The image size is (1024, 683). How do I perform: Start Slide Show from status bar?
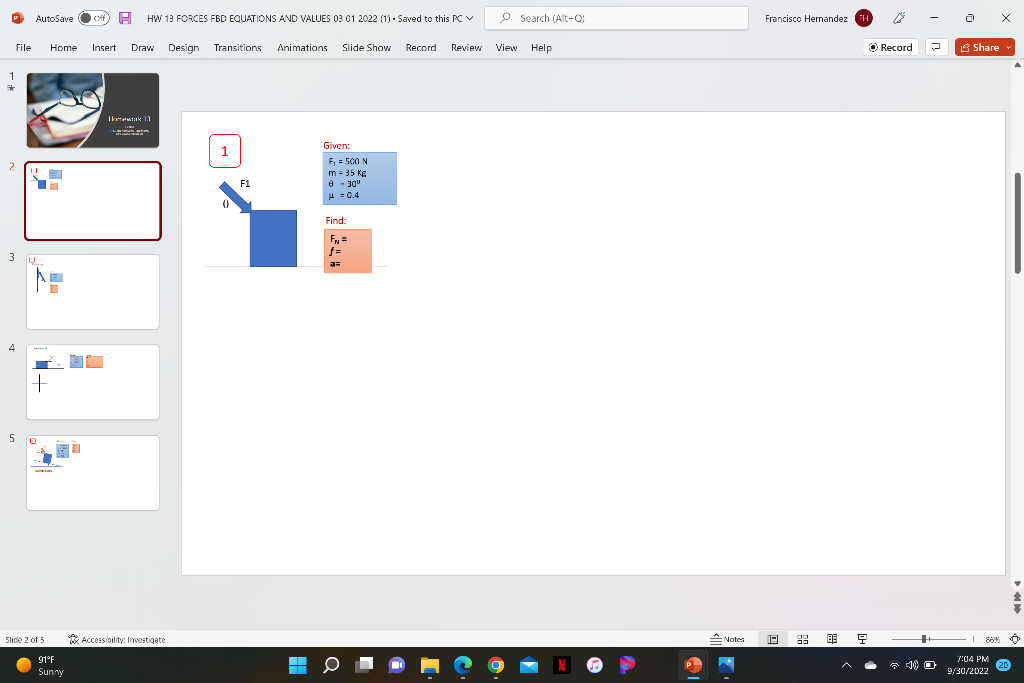[862, 639]
